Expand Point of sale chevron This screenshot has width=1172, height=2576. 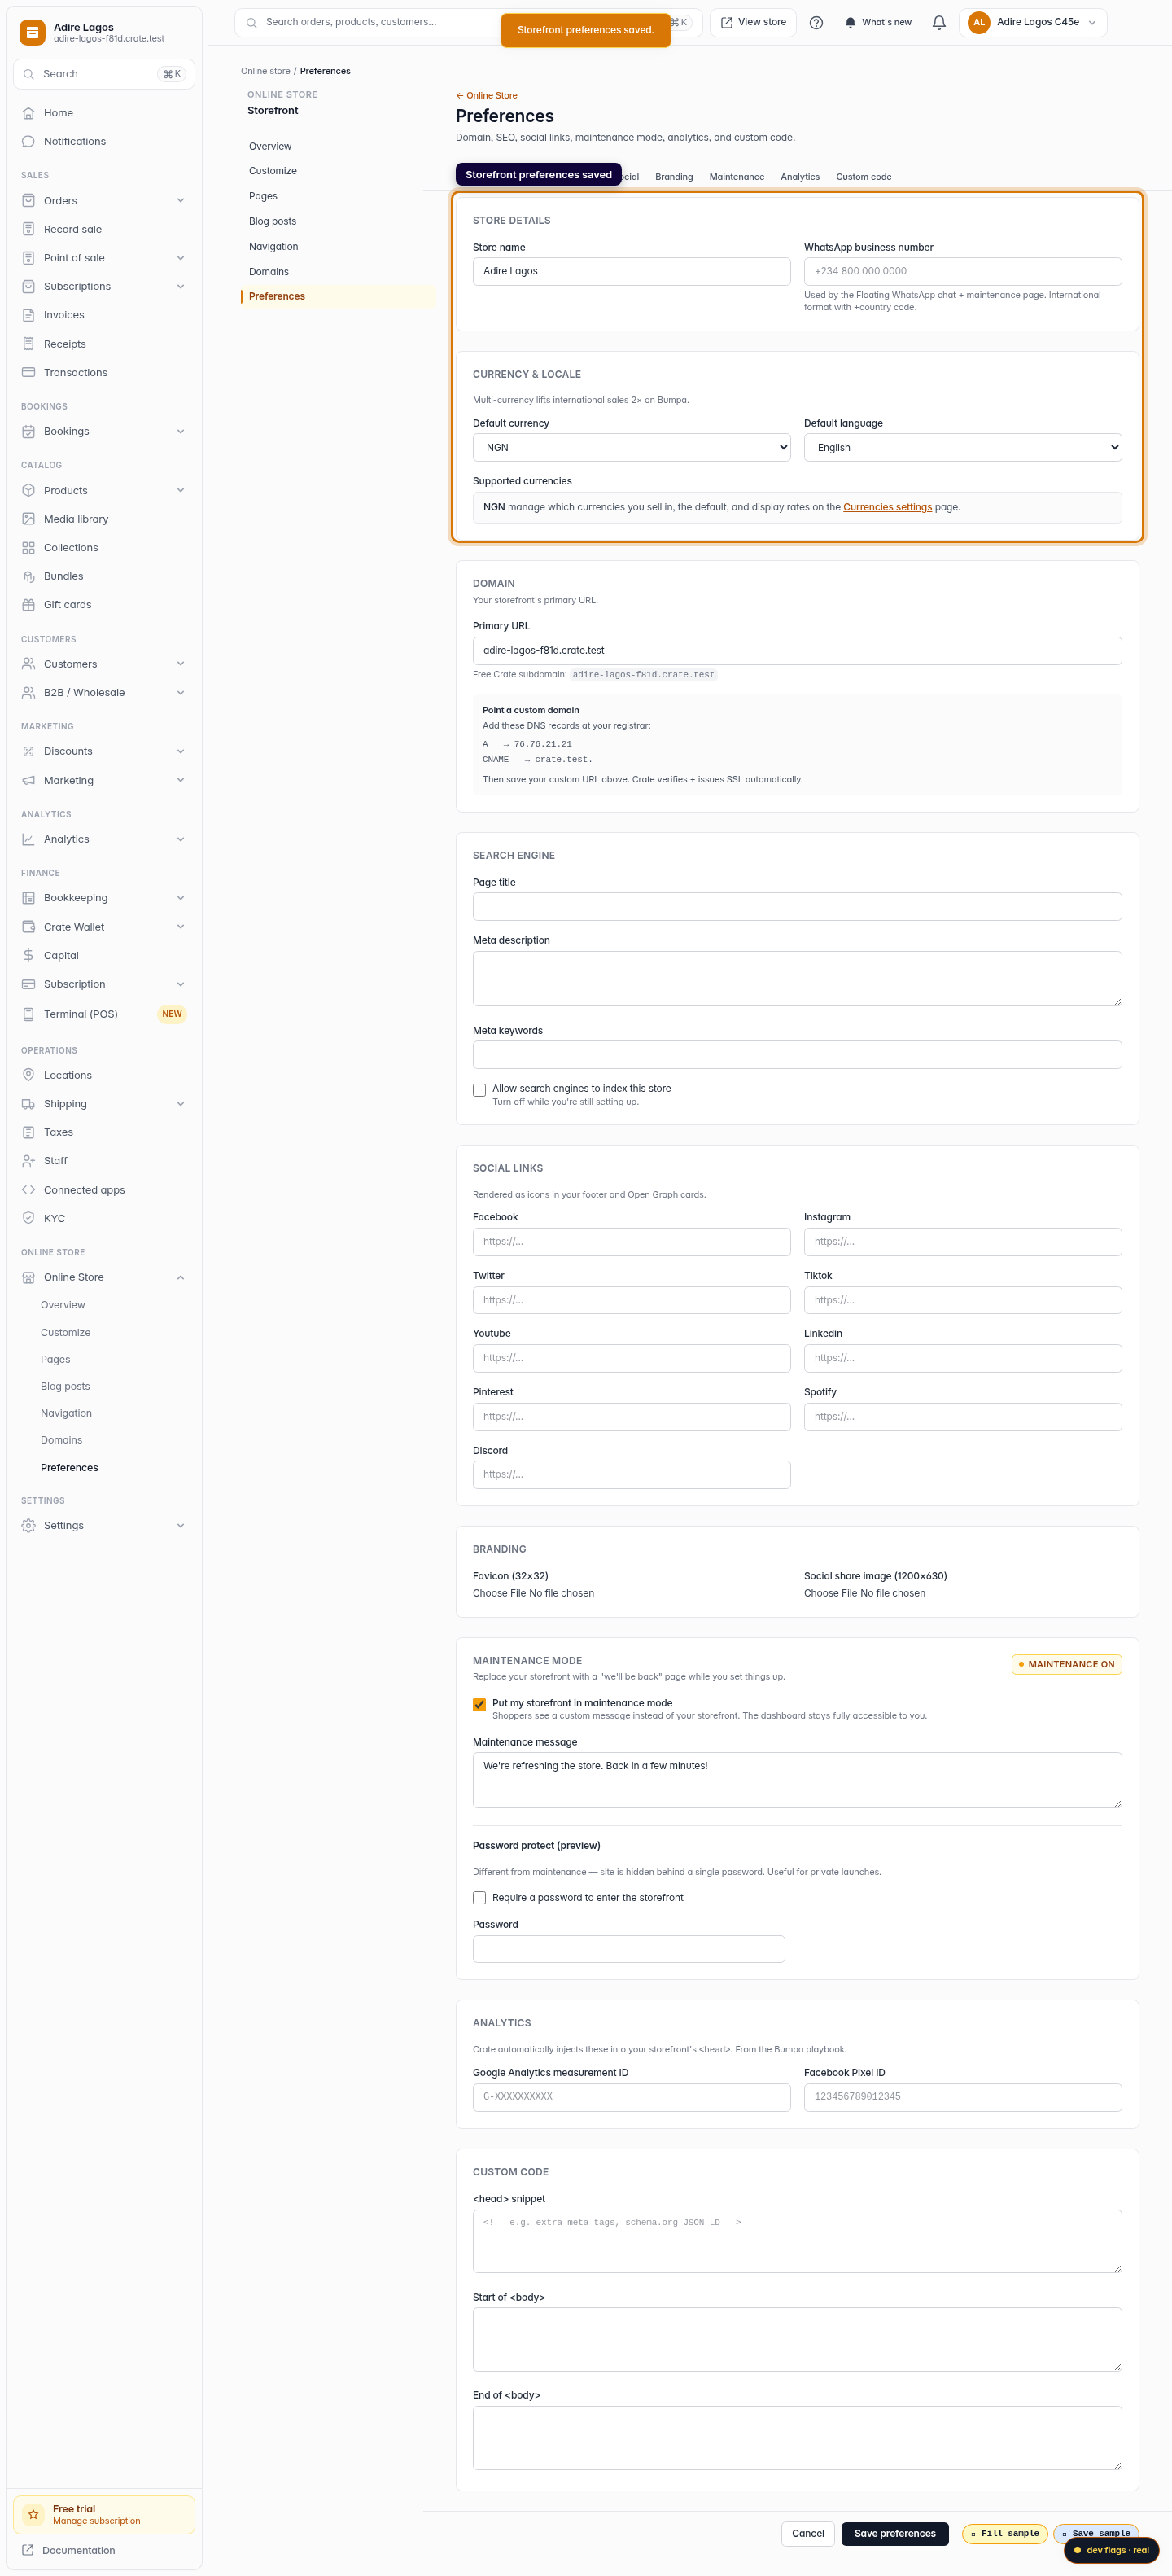click(181, 258)
